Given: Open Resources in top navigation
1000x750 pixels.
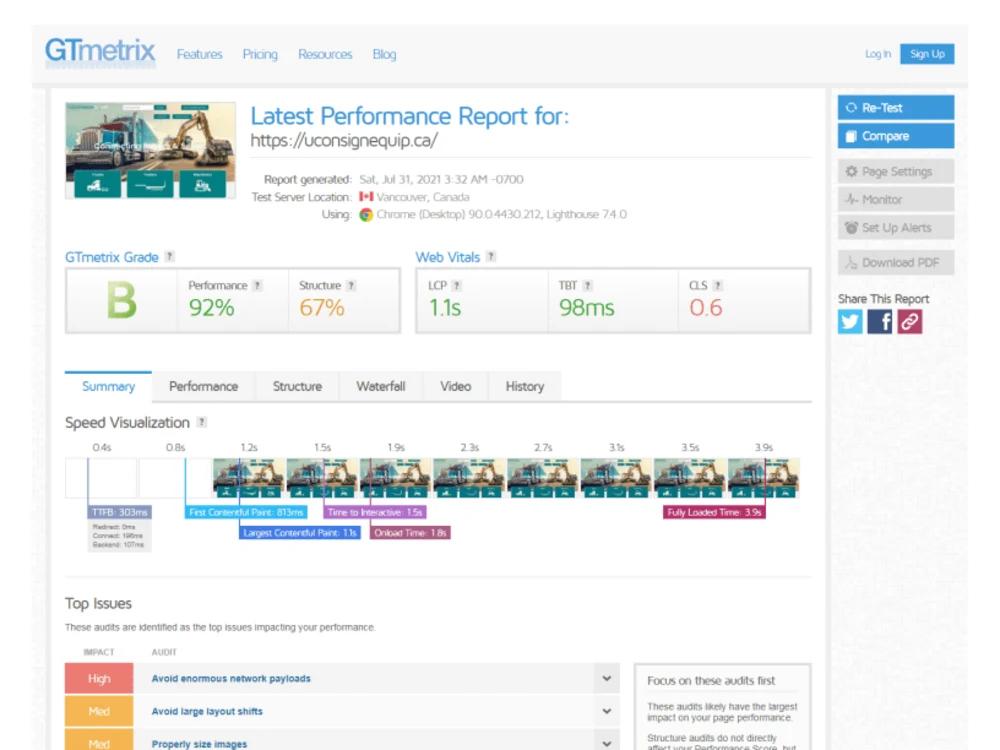Looking at the screenshot, I should (325, 54).
